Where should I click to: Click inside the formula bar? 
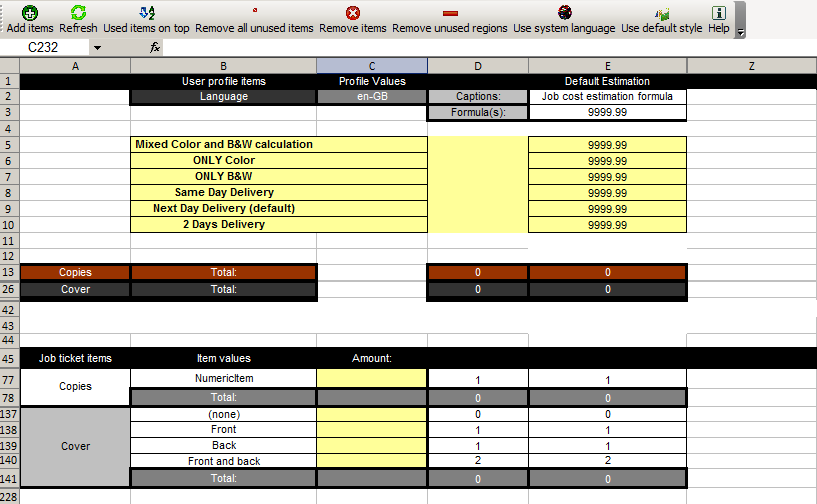tap(480, 47)
